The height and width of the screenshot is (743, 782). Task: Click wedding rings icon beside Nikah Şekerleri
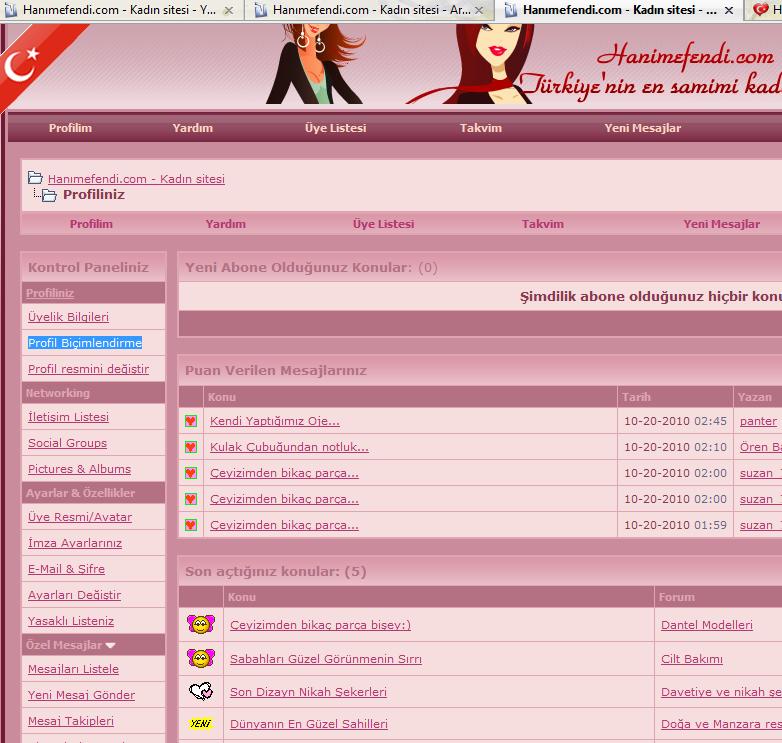tap(200, 691)
